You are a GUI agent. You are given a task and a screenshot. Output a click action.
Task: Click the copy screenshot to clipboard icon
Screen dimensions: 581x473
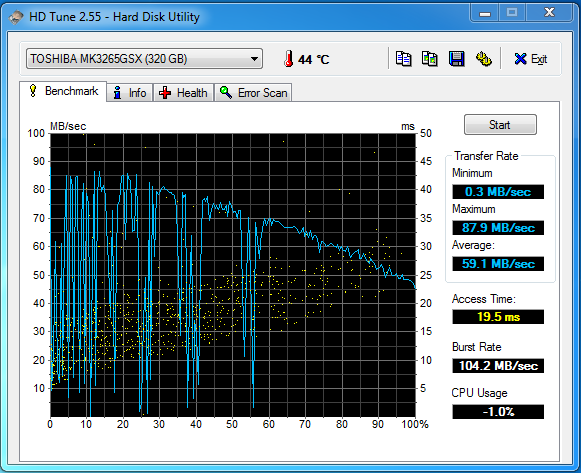429,59
